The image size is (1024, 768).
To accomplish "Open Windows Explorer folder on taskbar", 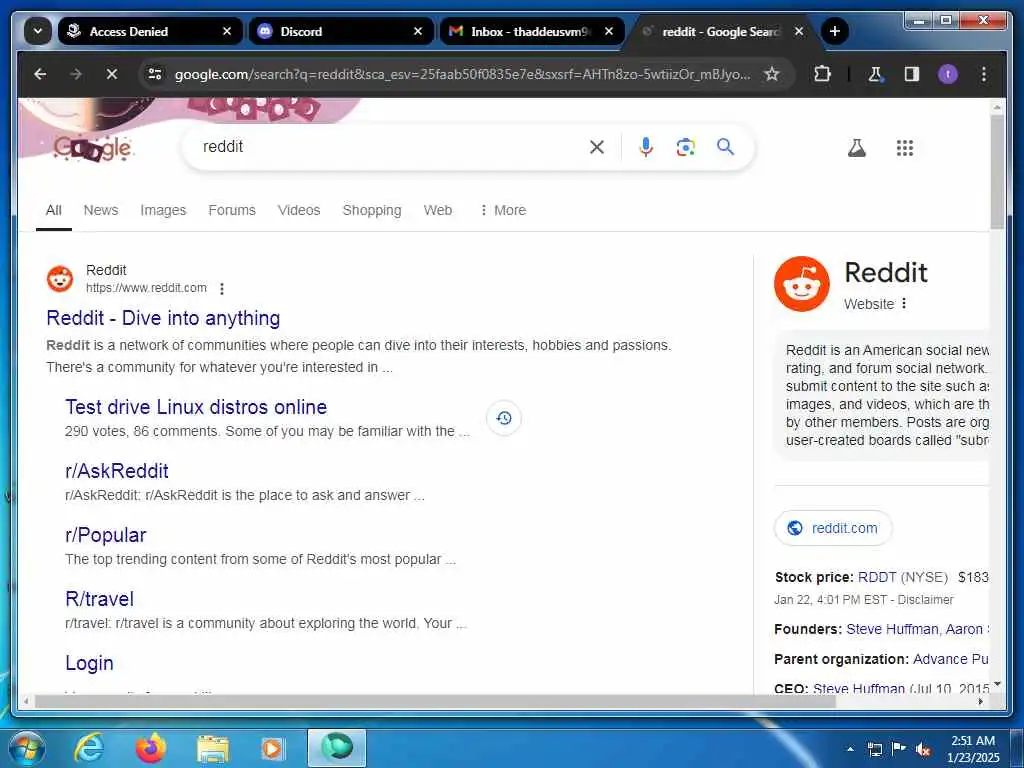I will [213, 750].
